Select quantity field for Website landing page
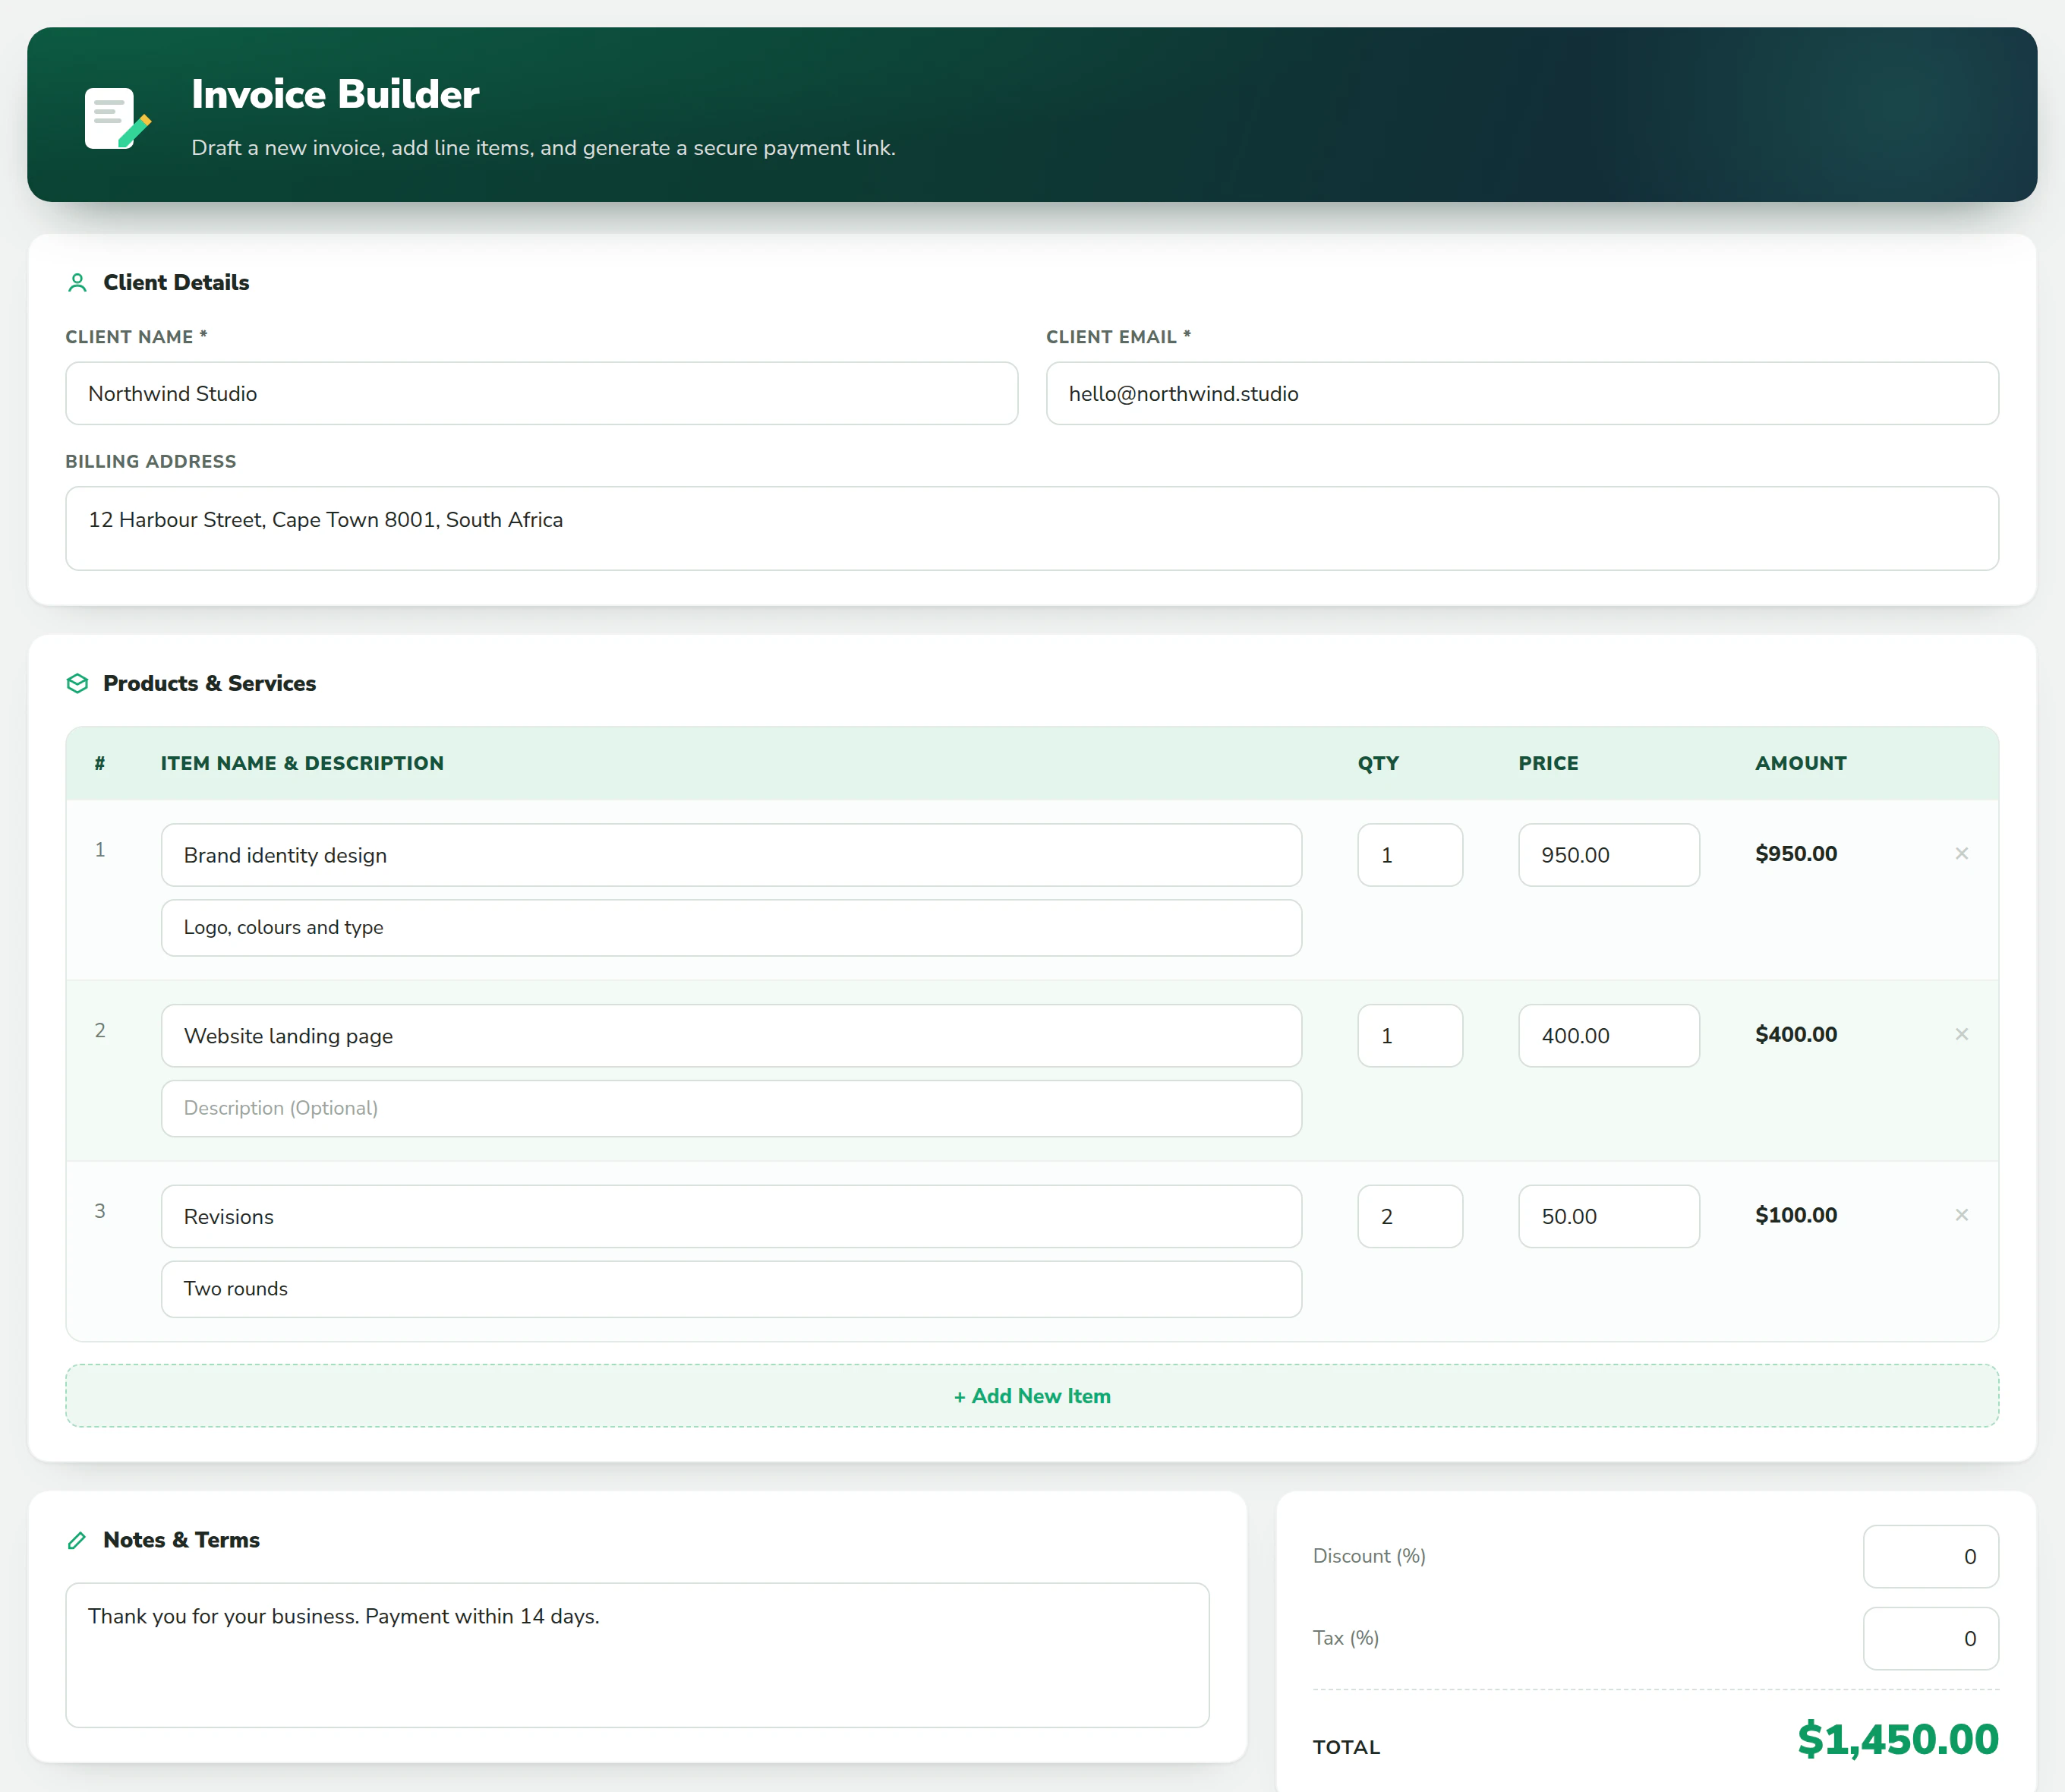Viewport: 2065px width, 1792px height. tap(1410, 1036)
